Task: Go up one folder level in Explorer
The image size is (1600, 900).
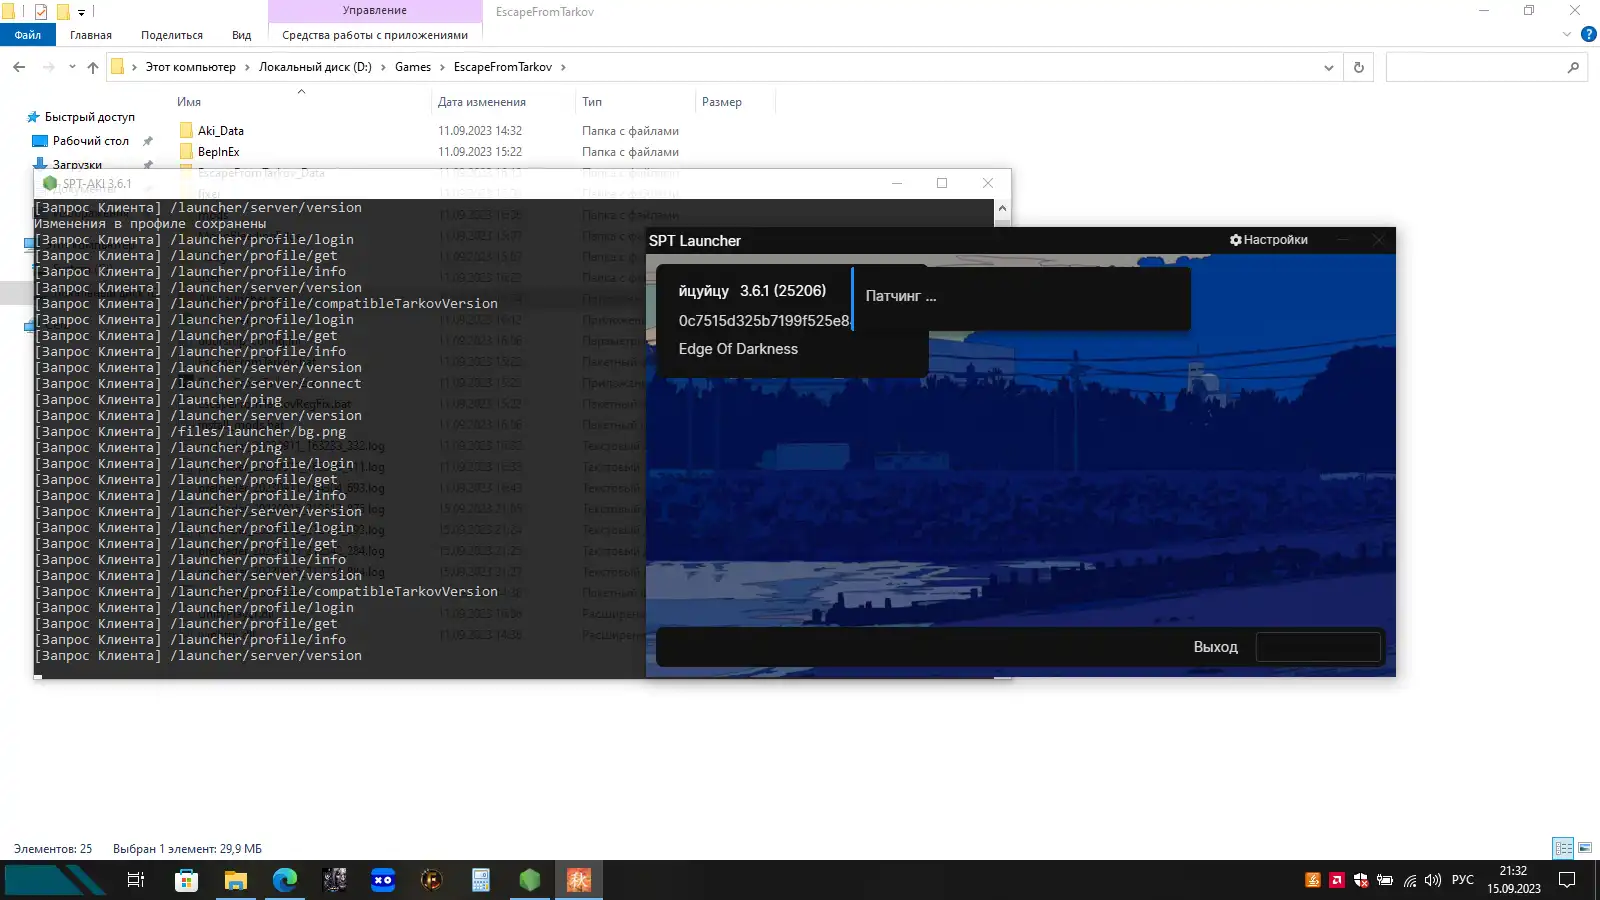Action: [x=93, y=67]
